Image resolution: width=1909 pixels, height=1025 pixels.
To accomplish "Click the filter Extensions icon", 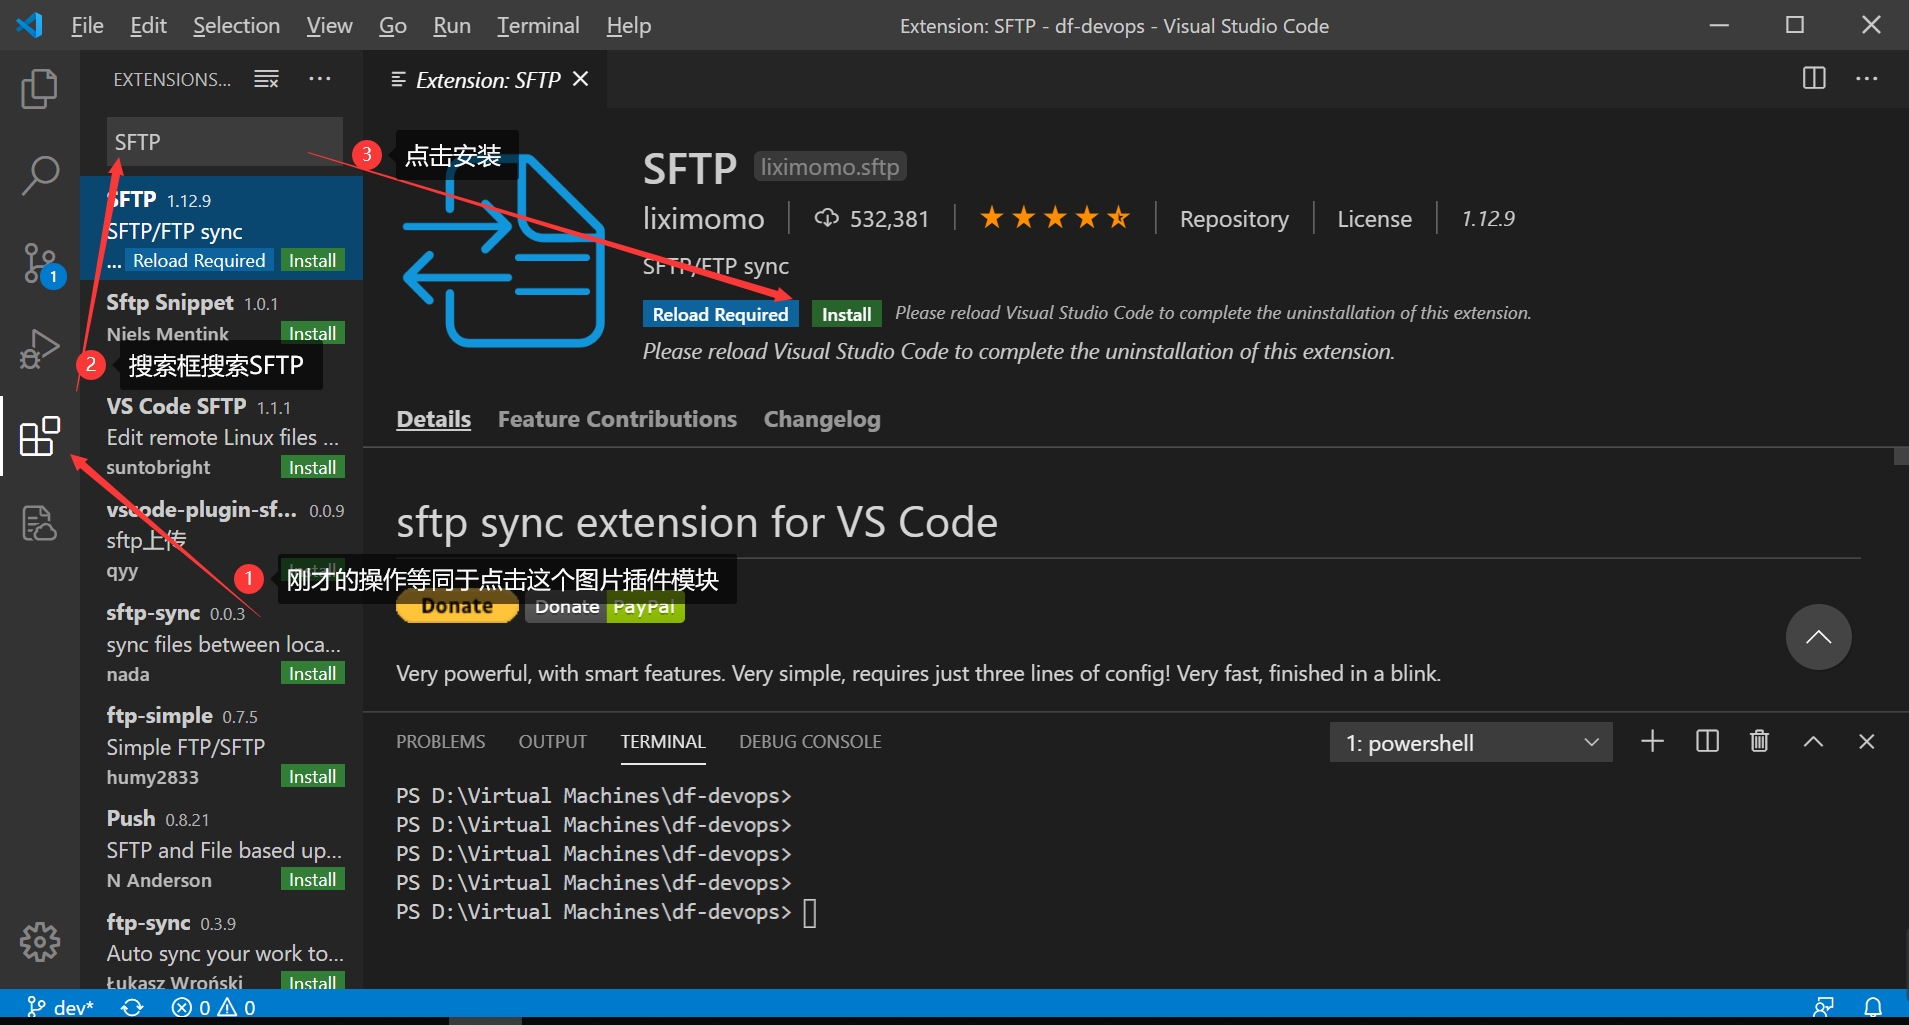I will (x=266, y=78).
